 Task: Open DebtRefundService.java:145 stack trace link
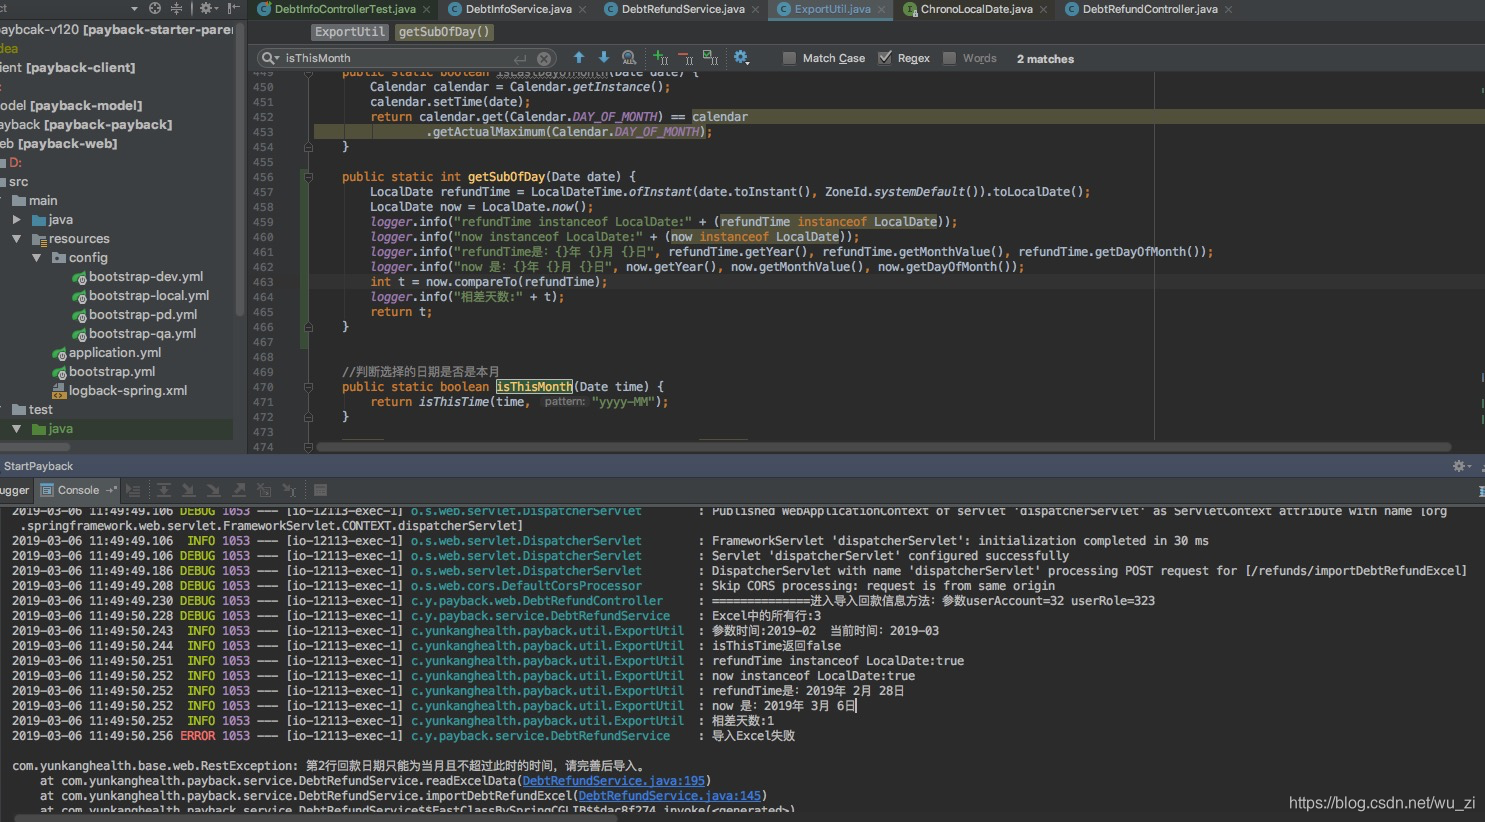(669, 796)
